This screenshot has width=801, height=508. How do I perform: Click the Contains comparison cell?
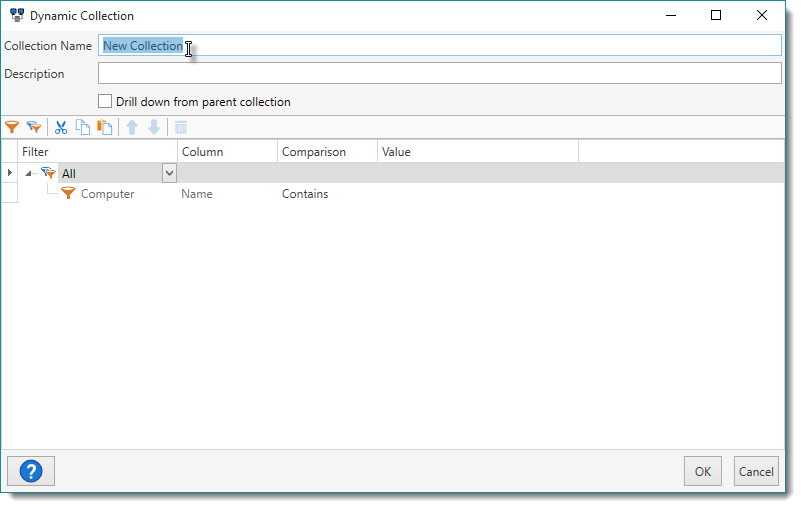tap(305, 194)
